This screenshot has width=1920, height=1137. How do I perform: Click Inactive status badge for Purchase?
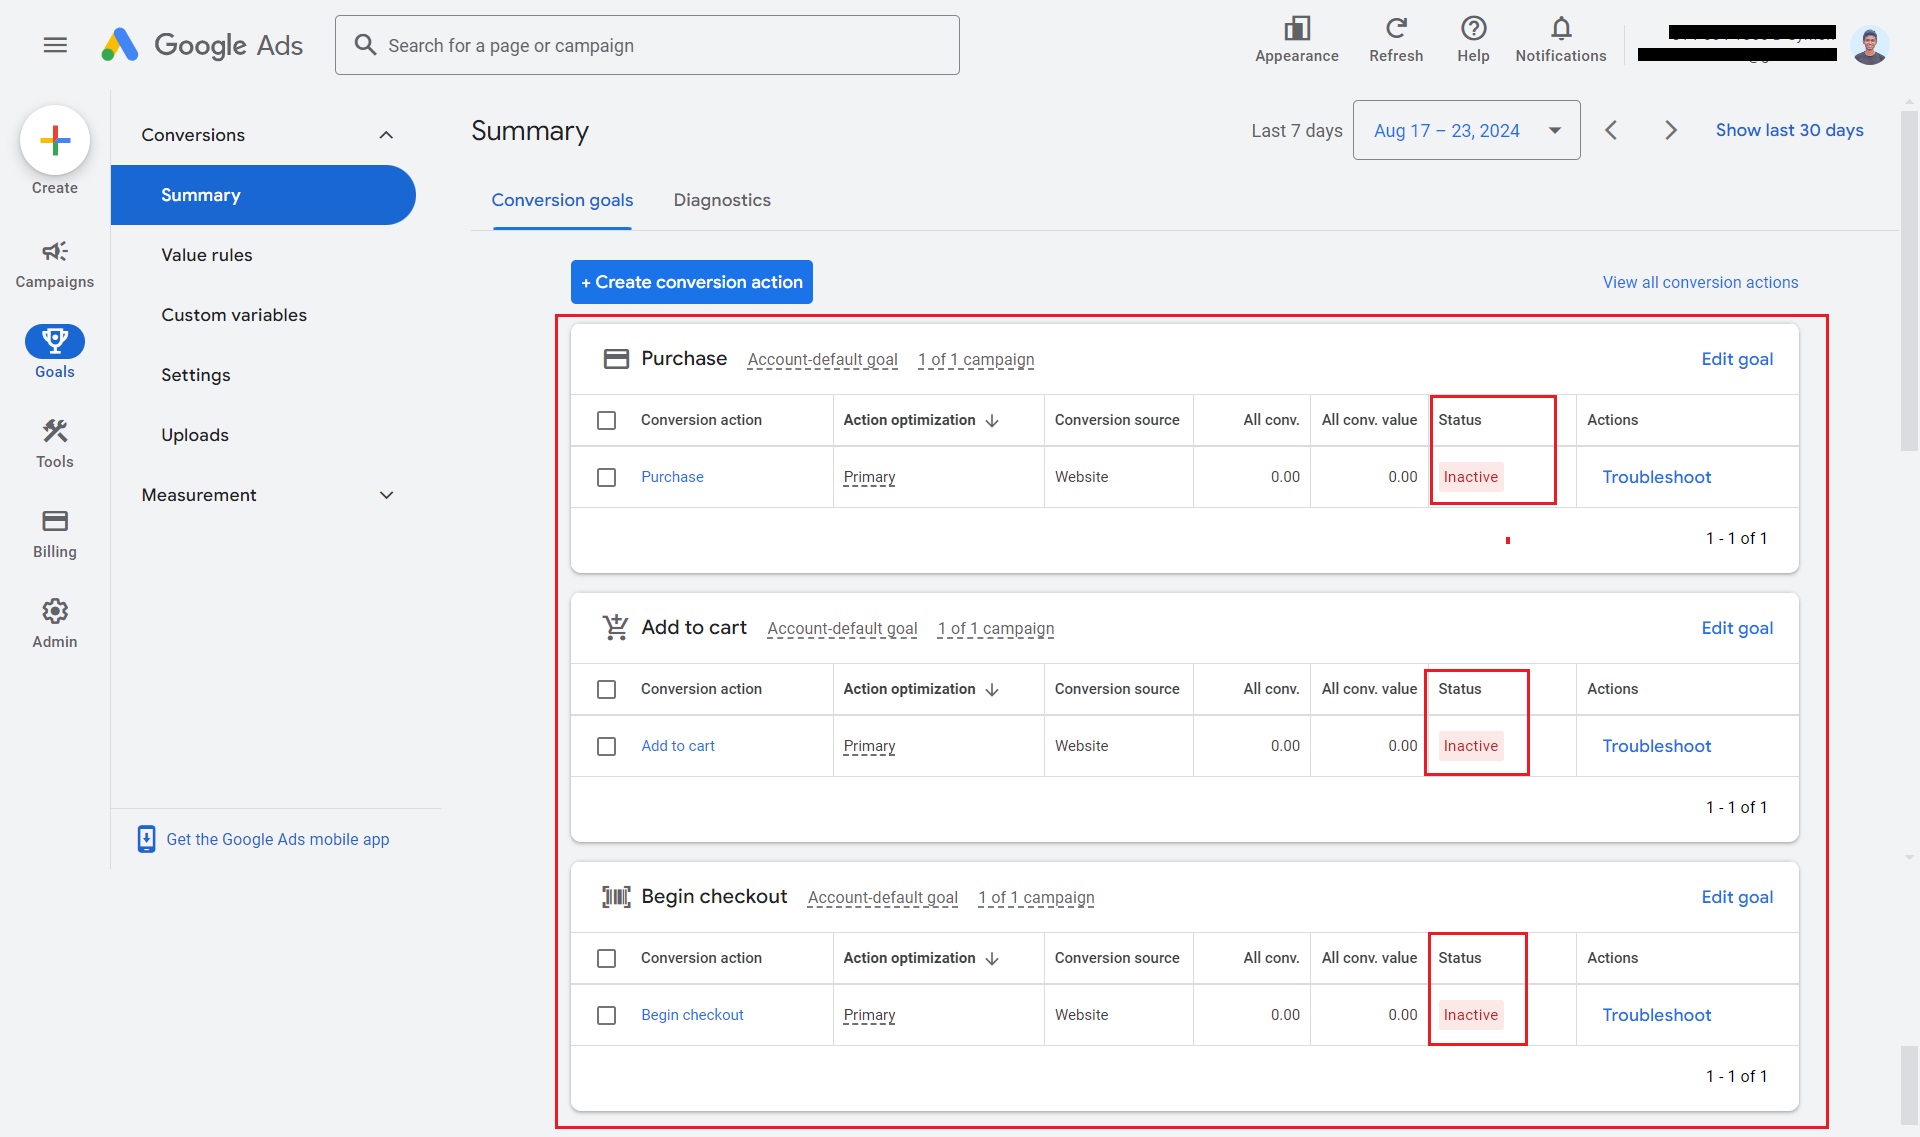[1470, 477]
